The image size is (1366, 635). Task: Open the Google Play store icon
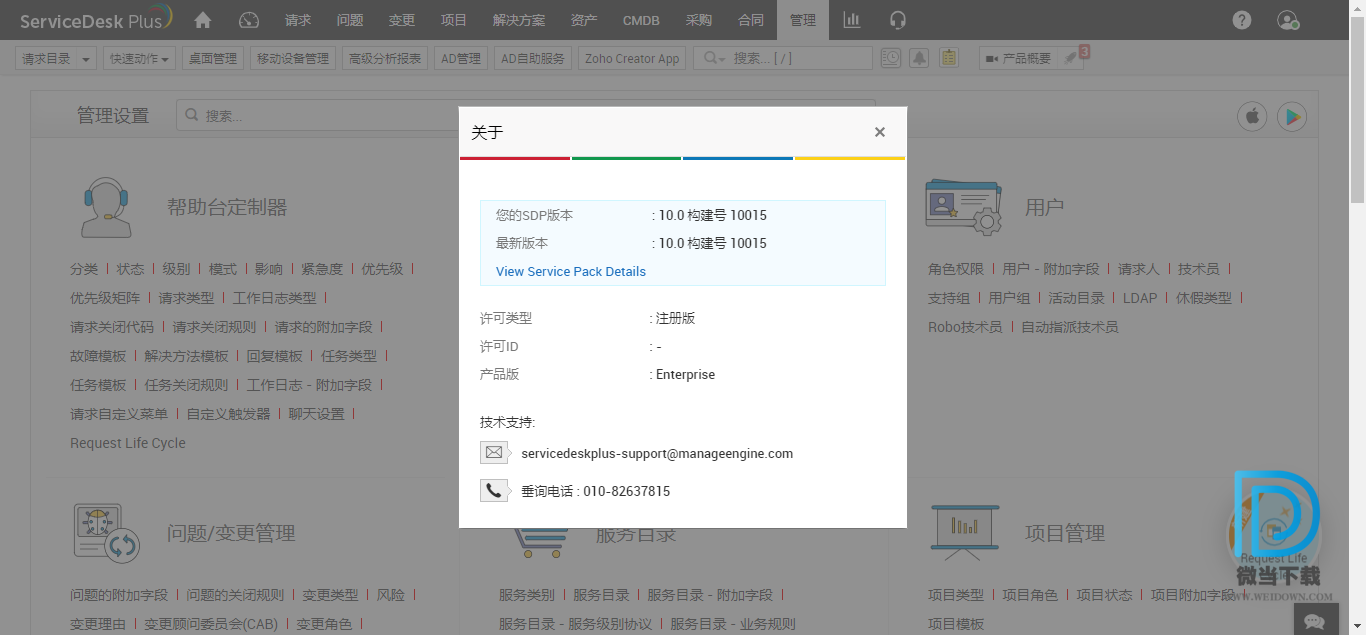[x=1292, y=116]
